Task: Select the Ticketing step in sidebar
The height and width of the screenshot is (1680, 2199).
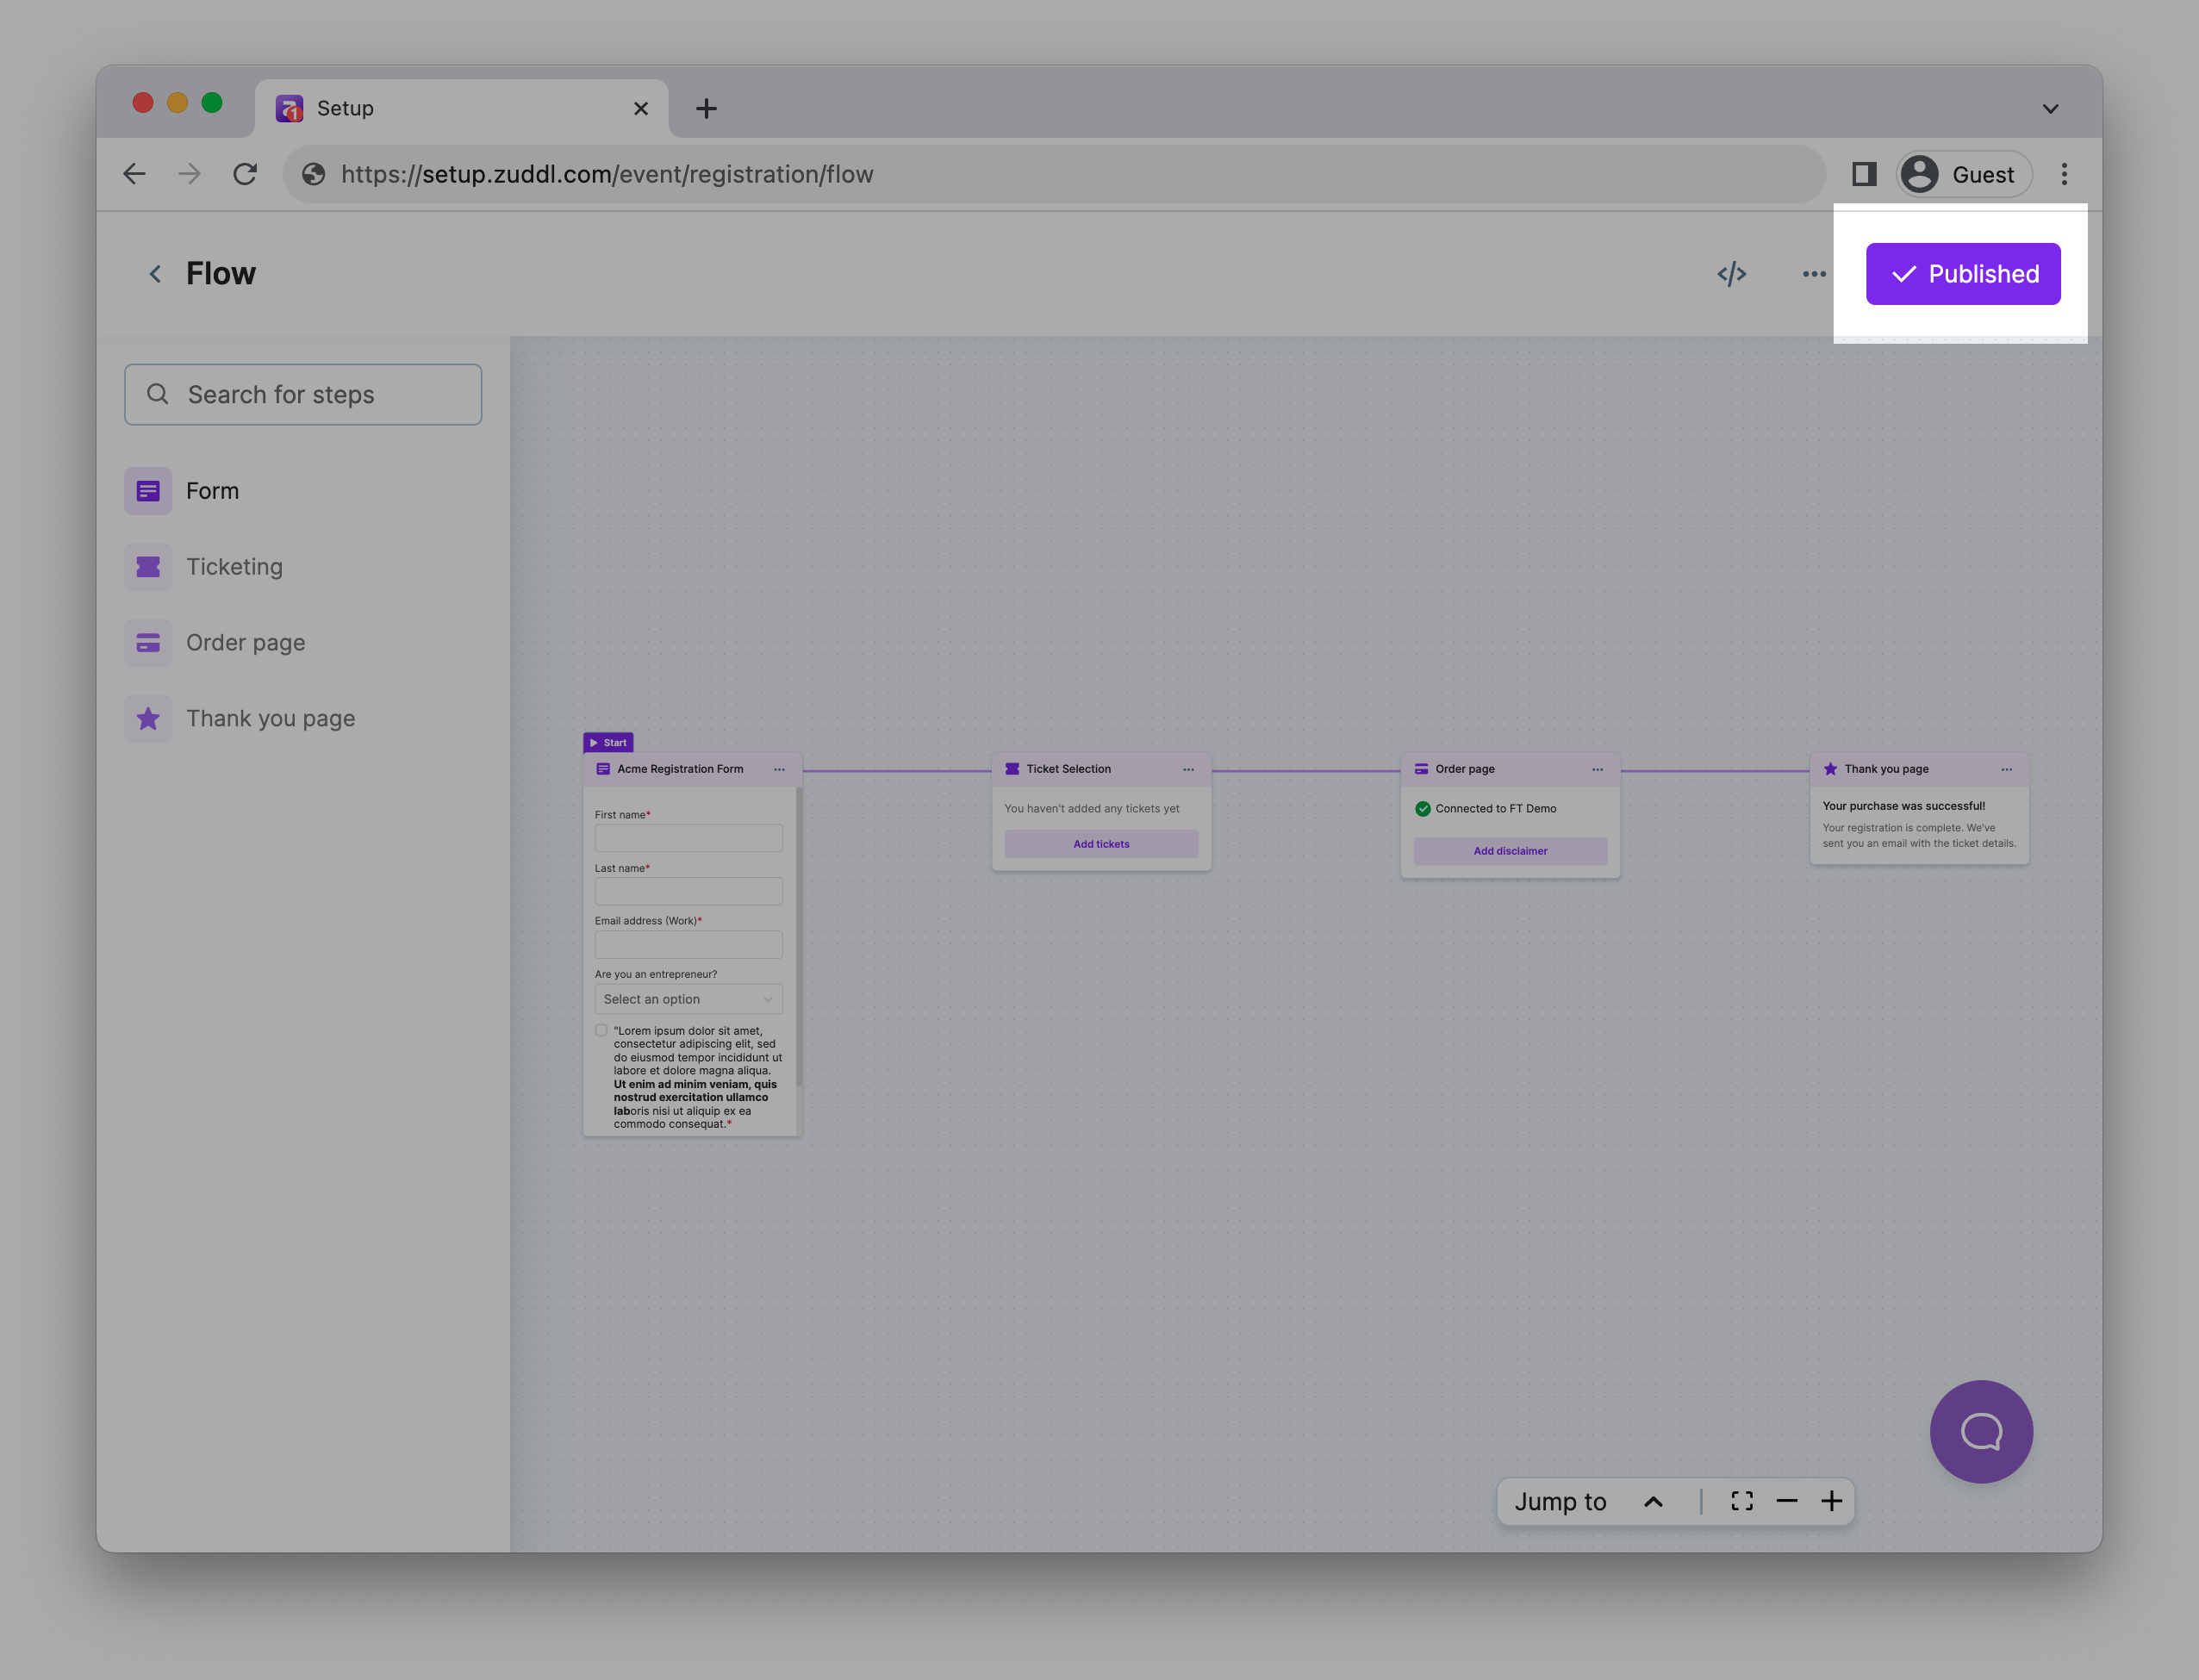Action: tap(234, 567)
